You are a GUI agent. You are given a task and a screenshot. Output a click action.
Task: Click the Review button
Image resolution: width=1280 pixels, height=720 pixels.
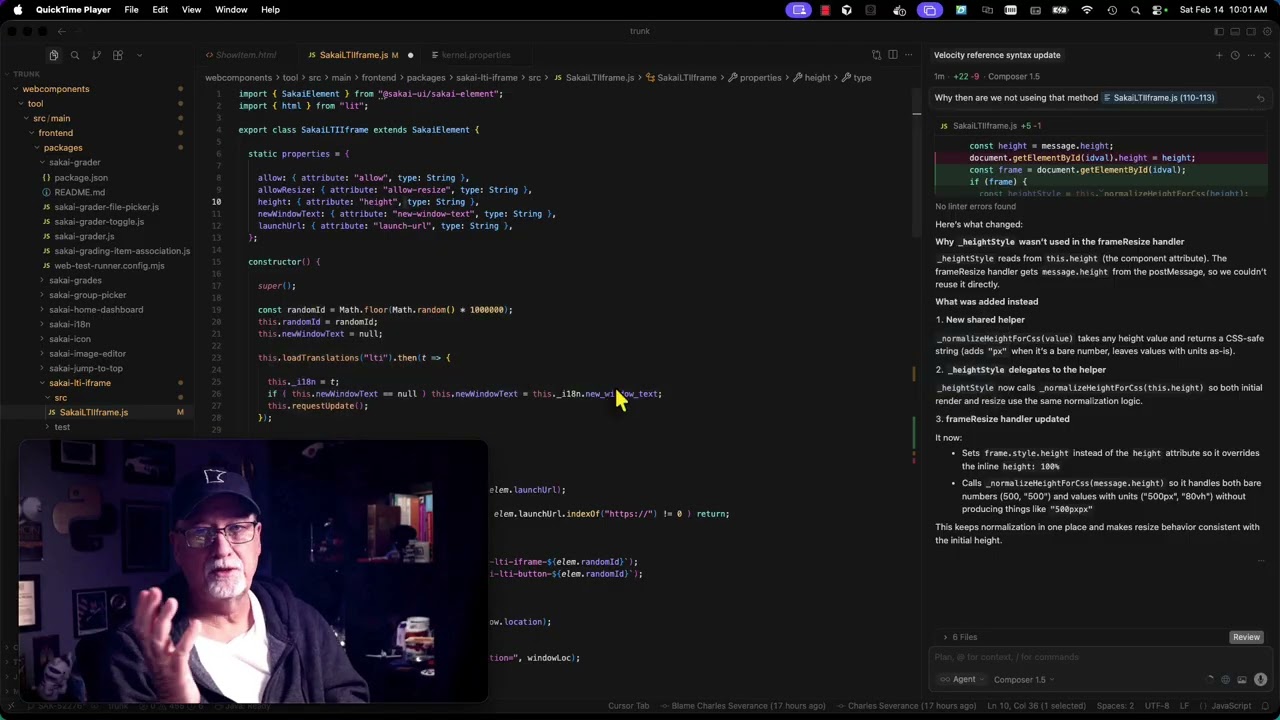[x=1246, y=637]
